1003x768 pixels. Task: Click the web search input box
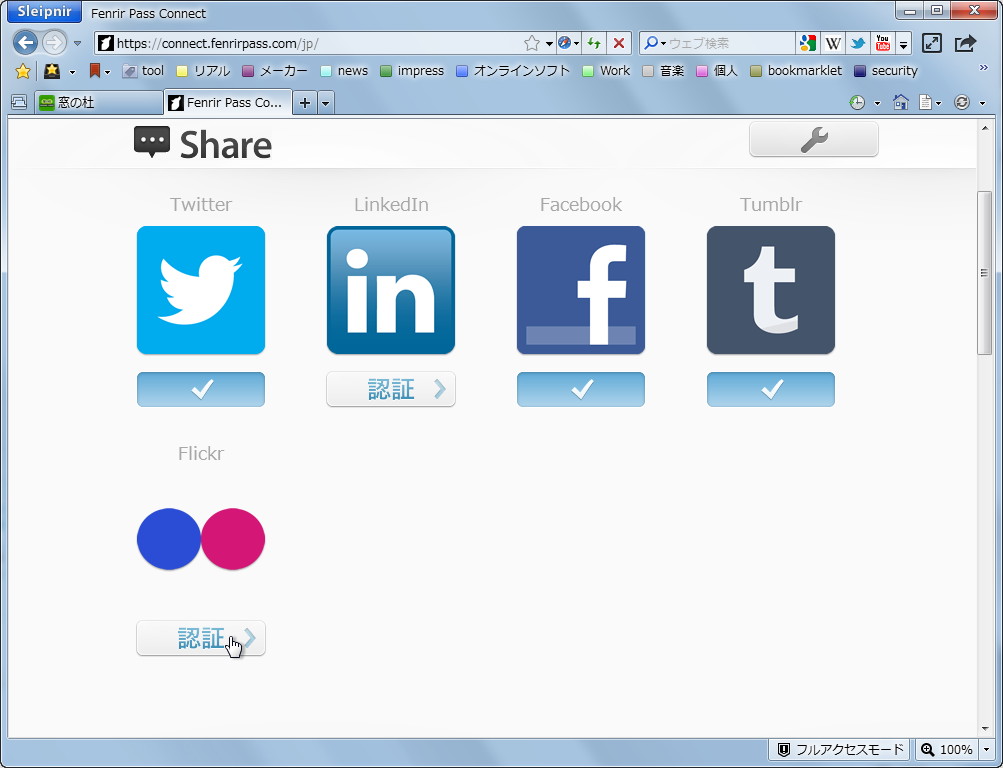[729, 43]
